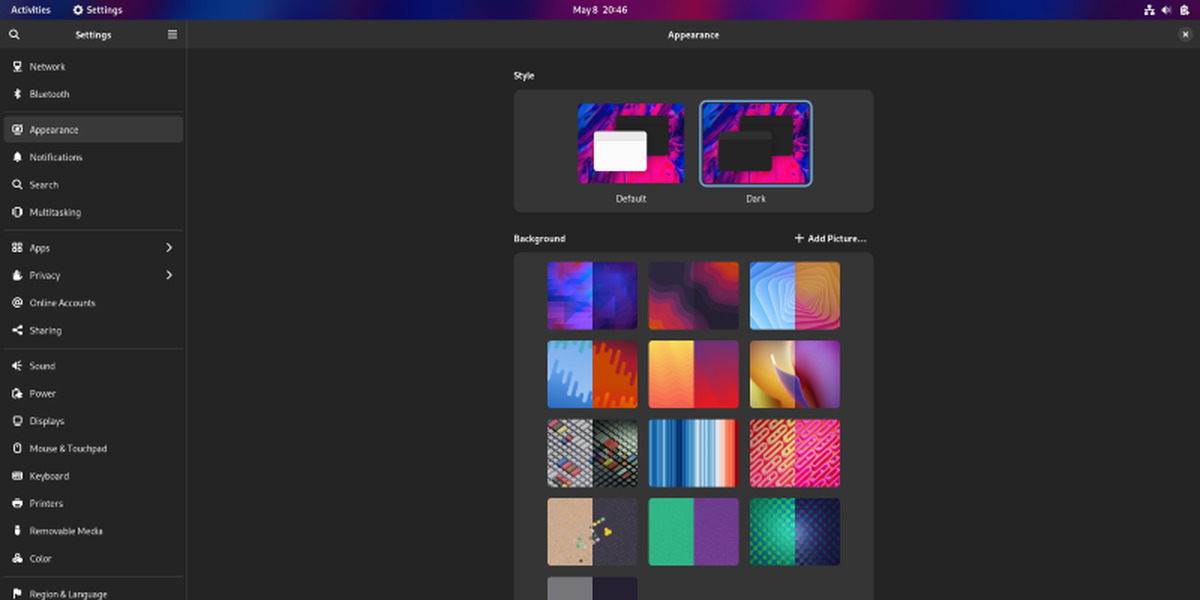Open the system volume icon in top bar

coord(1166,10)
